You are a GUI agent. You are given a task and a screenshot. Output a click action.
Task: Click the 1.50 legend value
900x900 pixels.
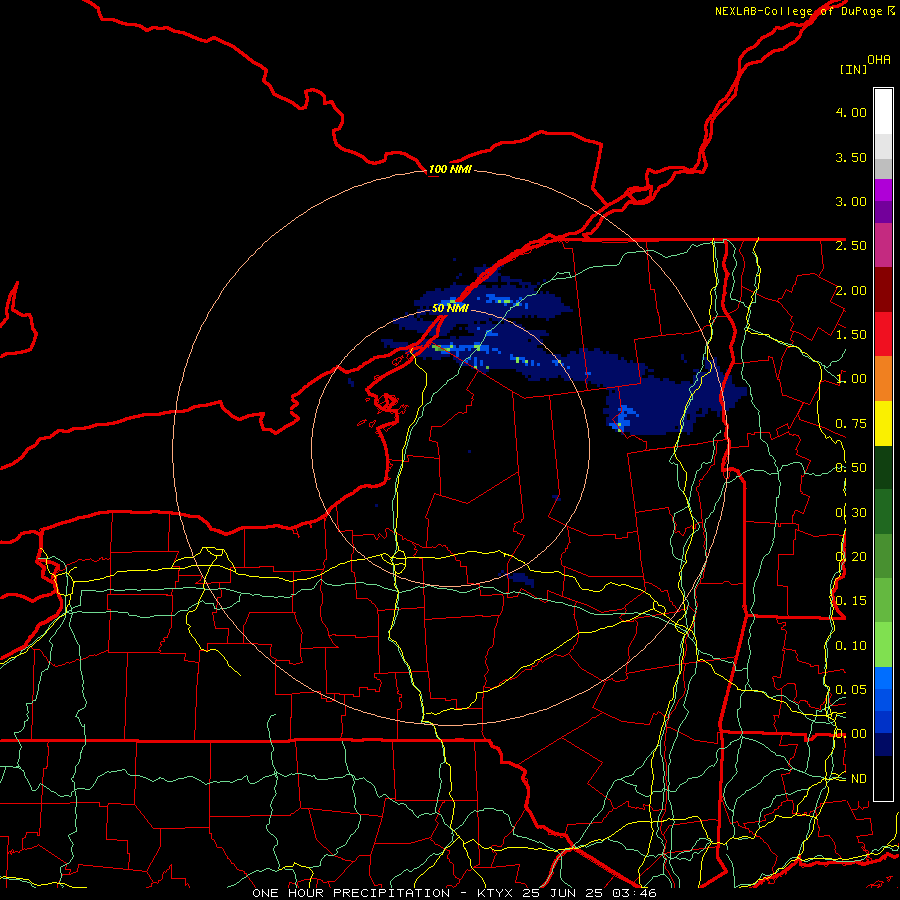[851, 335]
